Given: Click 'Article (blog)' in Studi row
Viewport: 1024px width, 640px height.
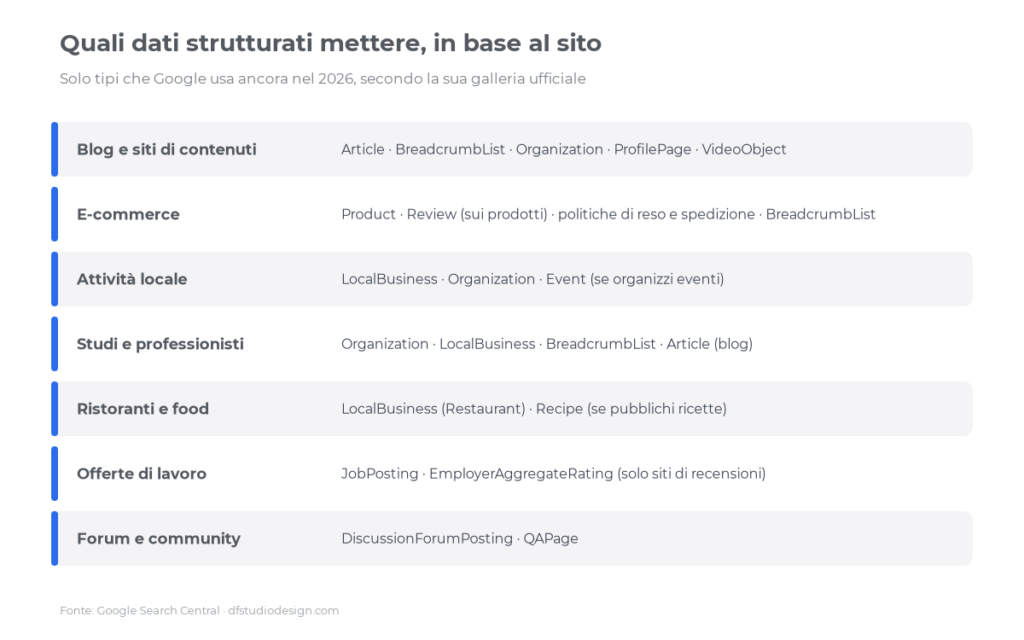Looking at the screenshot, I should coord(709,344).
